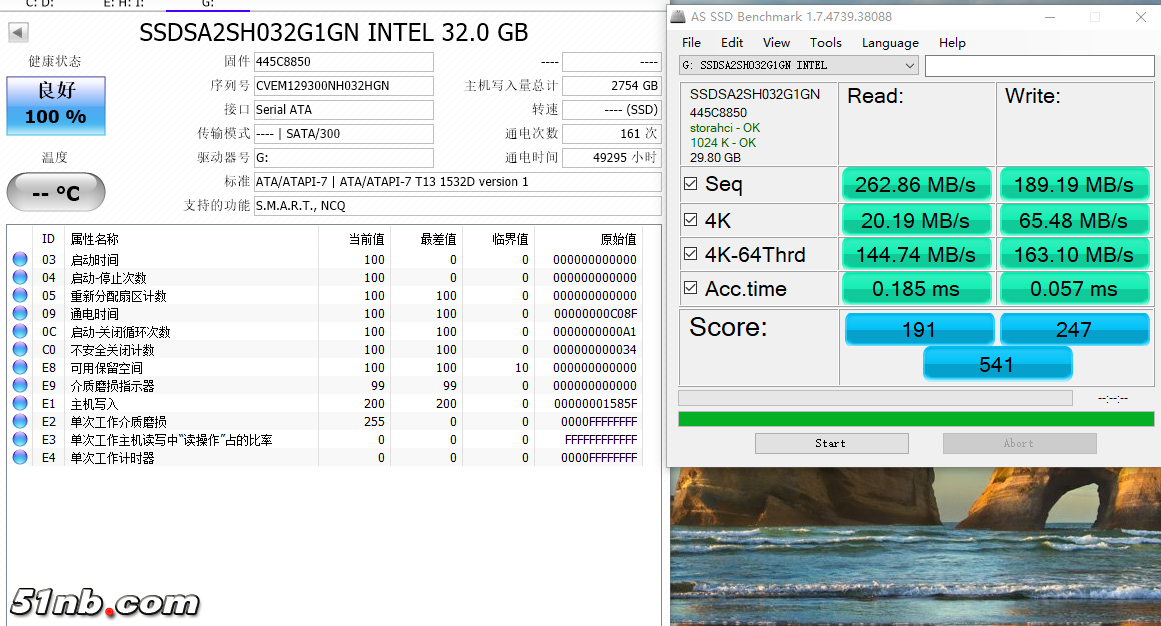
Task: Click the AS SSD Benchmark title icon
Action: click(678, 17)
